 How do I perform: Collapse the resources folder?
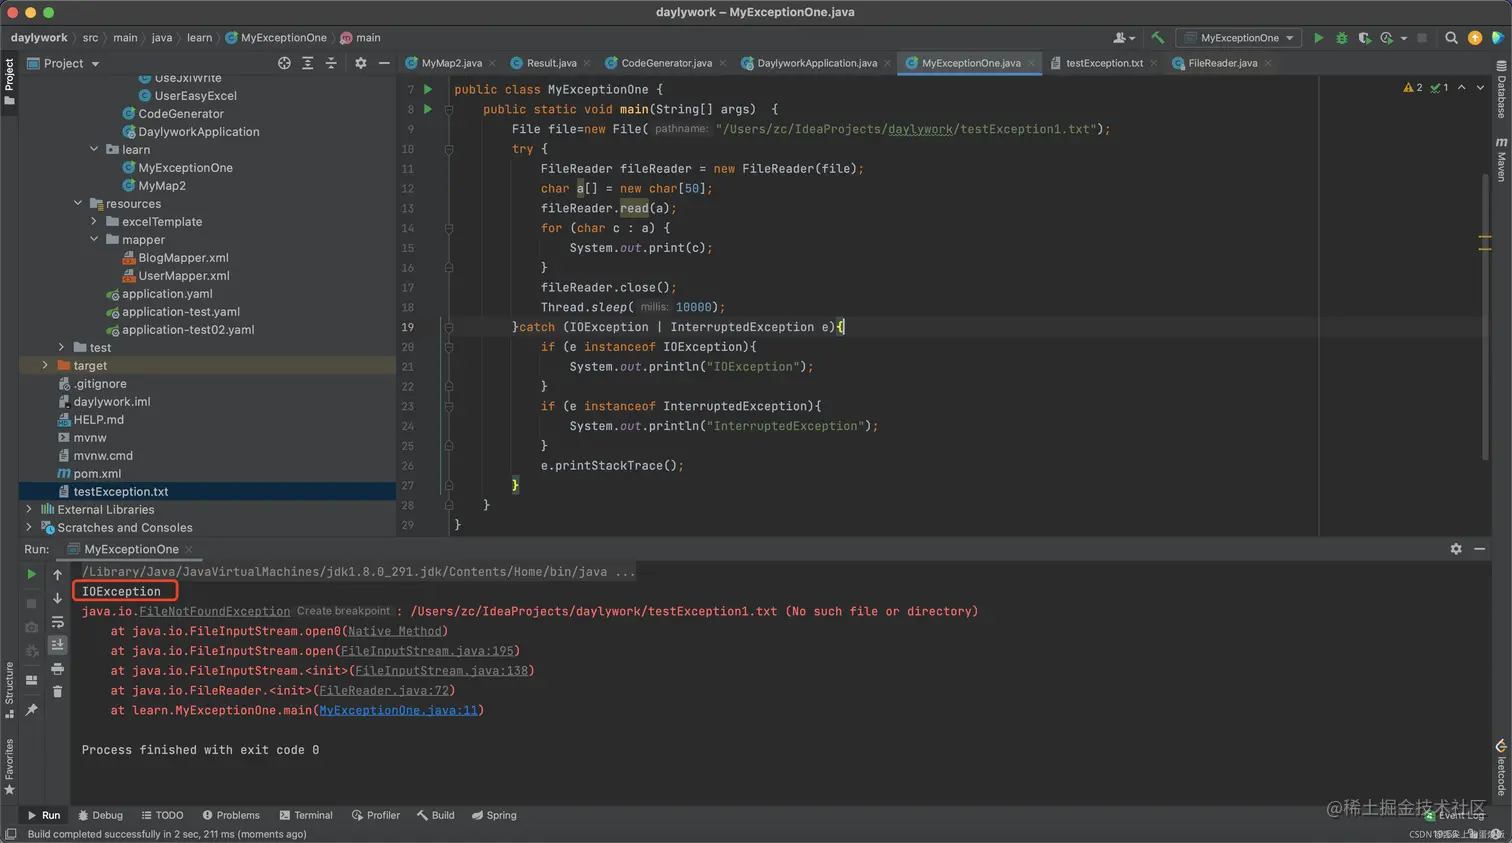click(x=78, y=203)
